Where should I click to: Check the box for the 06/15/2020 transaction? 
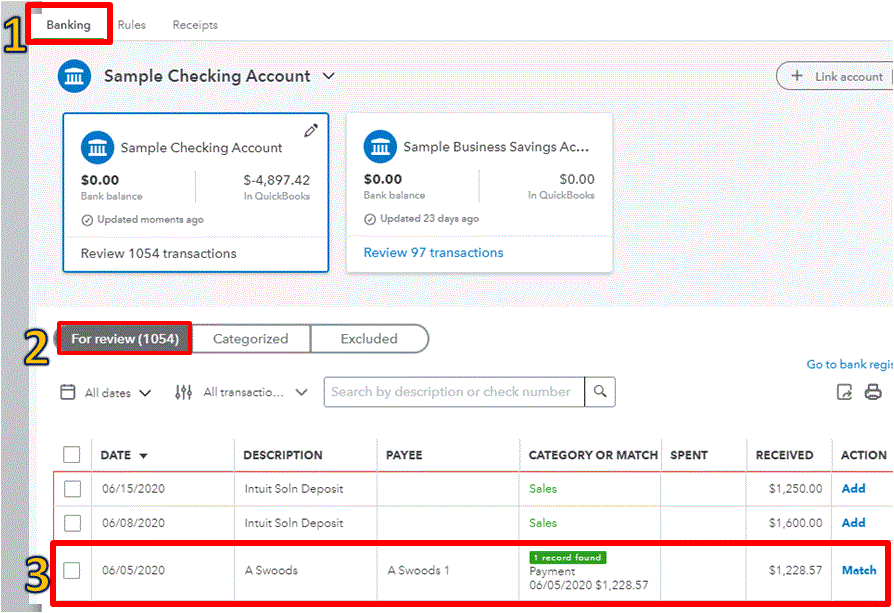tap(72, 489)
